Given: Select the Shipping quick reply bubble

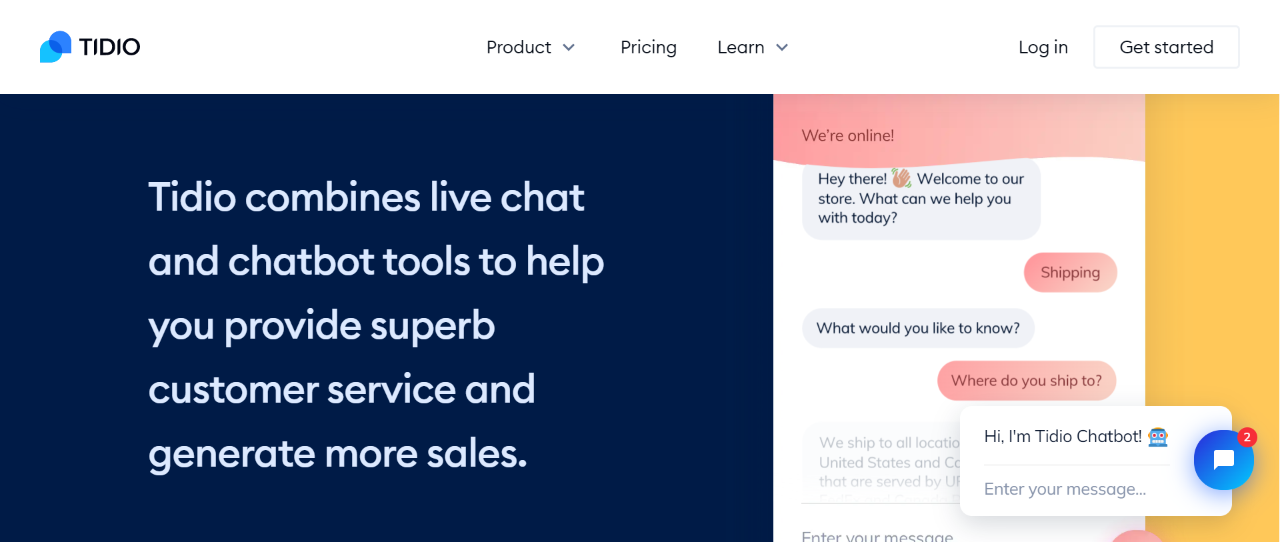Looking at the screenshot, I should (x=1070, y=272).
